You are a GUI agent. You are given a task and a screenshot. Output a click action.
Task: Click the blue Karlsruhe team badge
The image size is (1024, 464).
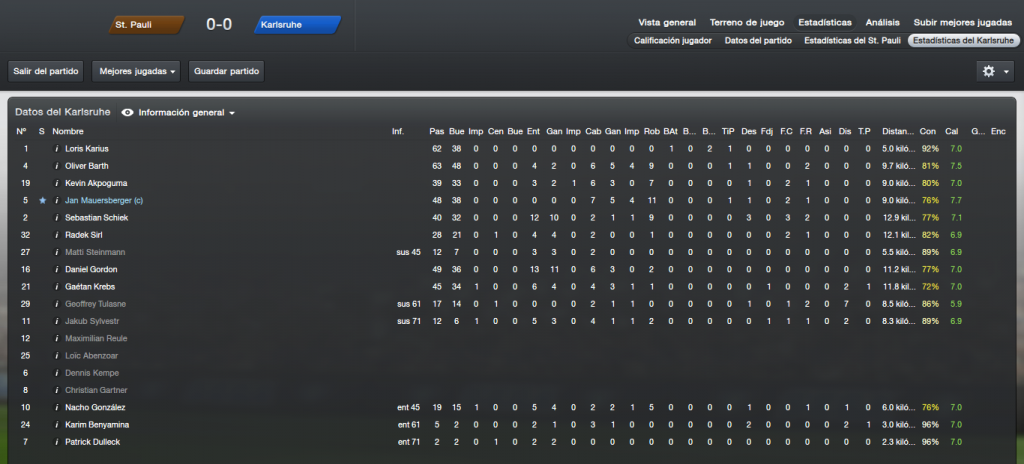298,25
